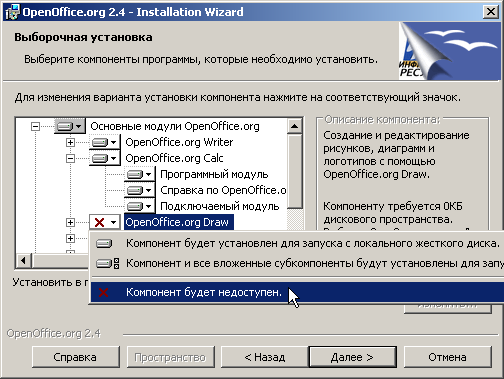Image resolution: width=504 pixels, height=379 pixels.
Task: Open install options for Основные модули OpenOffice.org
Action: tap(70, 126)
